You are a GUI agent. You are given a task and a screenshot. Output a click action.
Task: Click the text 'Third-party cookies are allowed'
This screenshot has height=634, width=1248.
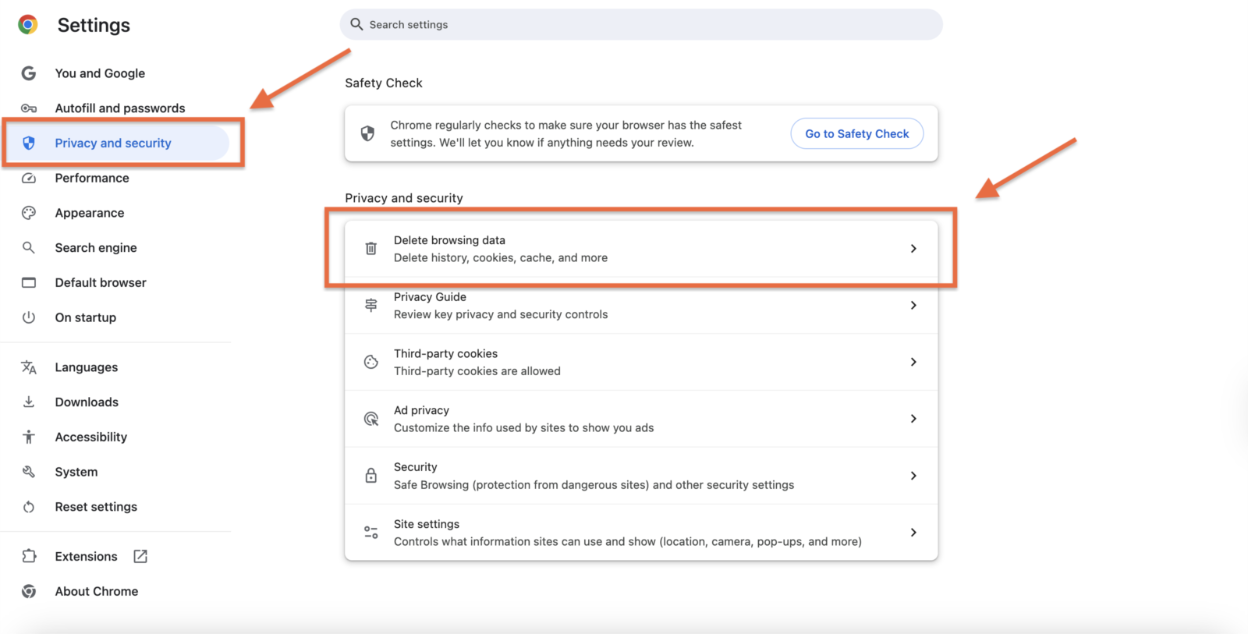477,371
